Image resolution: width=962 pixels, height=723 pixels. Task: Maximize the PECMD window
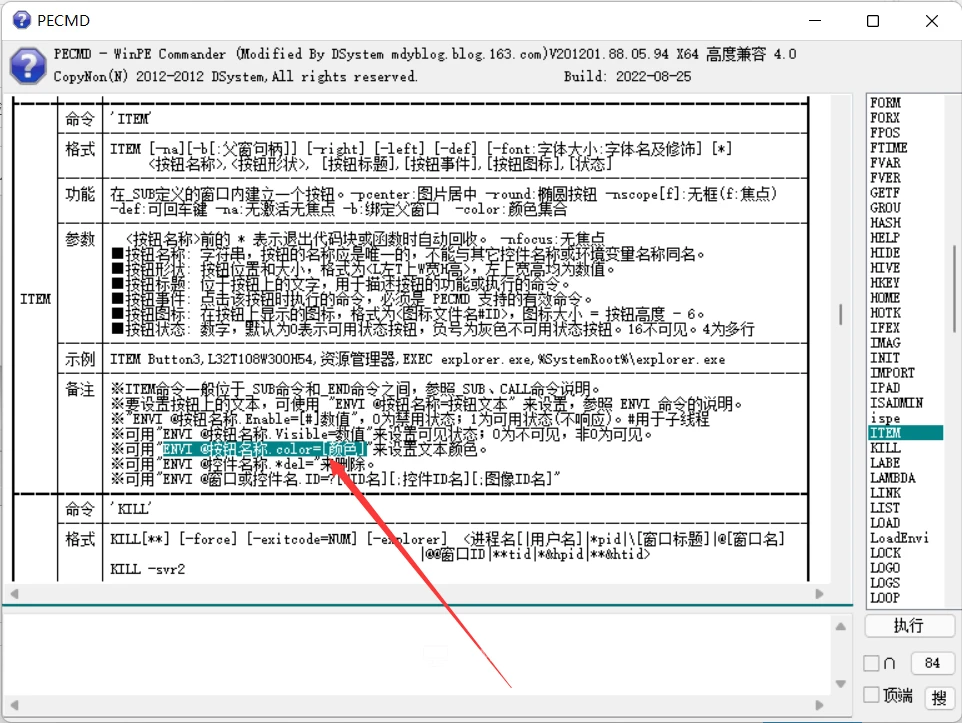(x=872, y=21)
